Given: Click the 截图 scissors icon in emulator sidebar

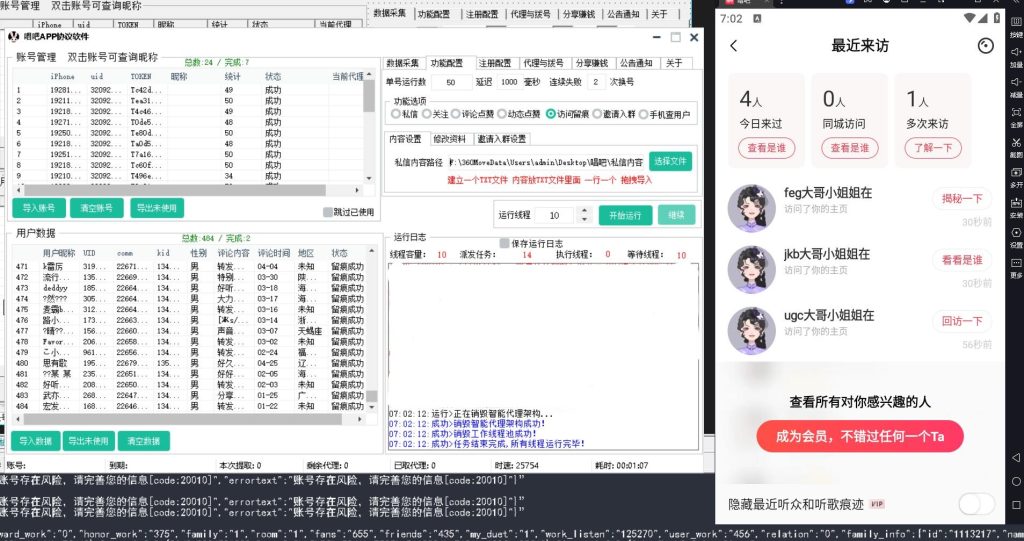Looking at the screenshot, I should [1015, 143].
